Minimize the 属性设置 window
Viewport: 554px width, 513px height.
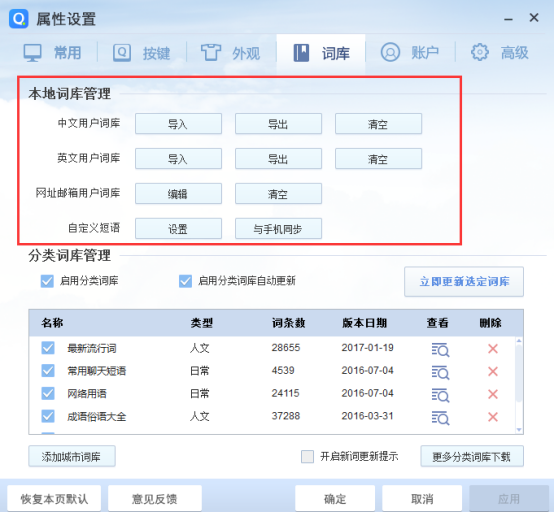[x=508, y=19]
